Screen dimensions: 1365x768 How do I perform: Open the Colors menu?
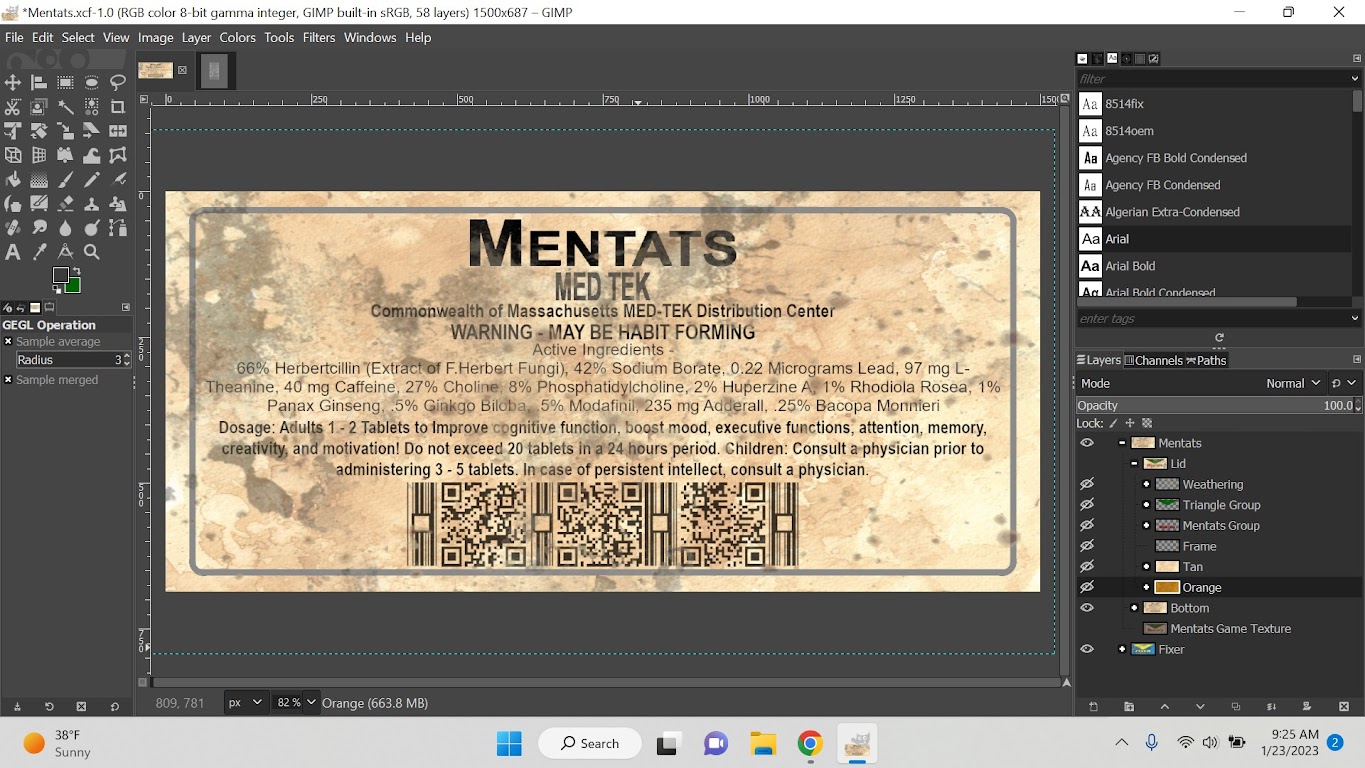(x=238, y=37)
